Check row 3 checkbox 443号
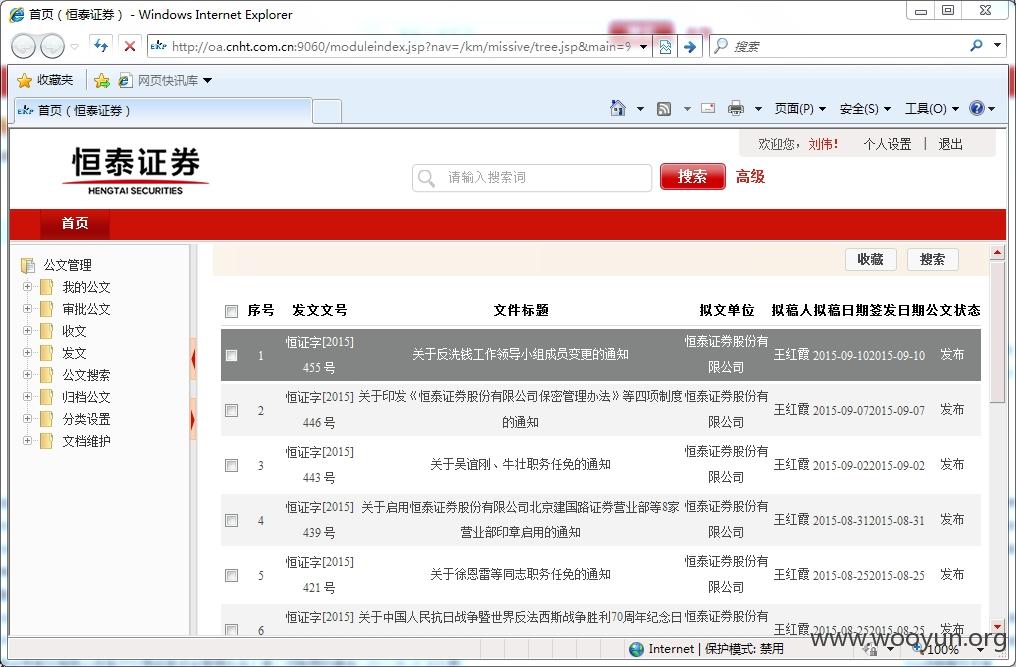The height and width of the screenshot is (667, 1016). pos(231,465)
